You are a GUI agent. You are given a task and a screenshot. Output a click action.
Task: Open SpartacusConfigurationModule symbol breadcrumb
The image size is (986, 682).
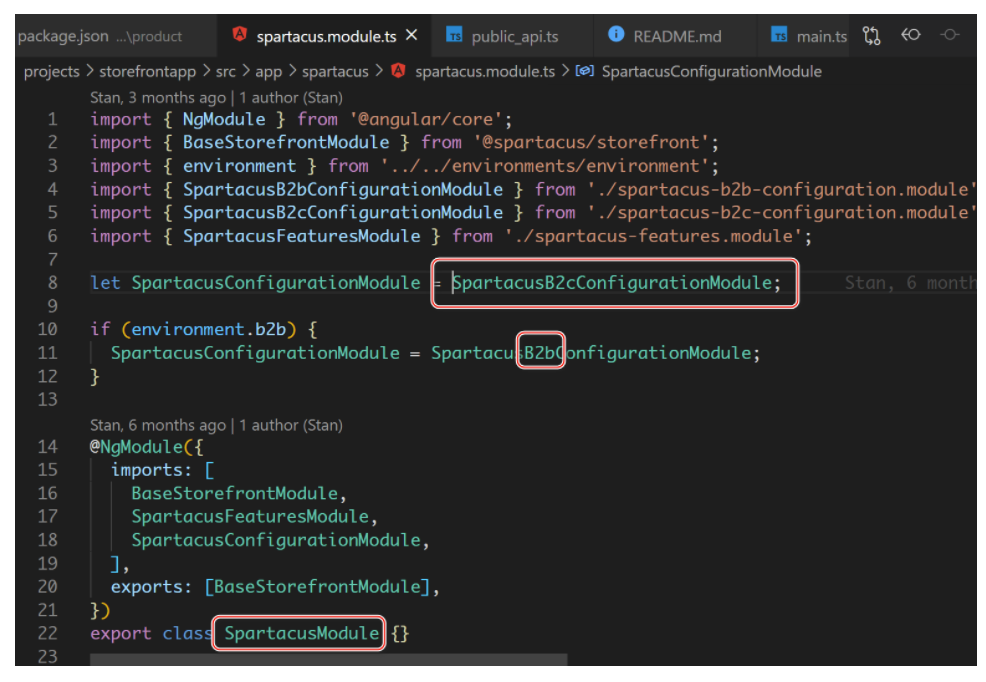click(712, 72)
